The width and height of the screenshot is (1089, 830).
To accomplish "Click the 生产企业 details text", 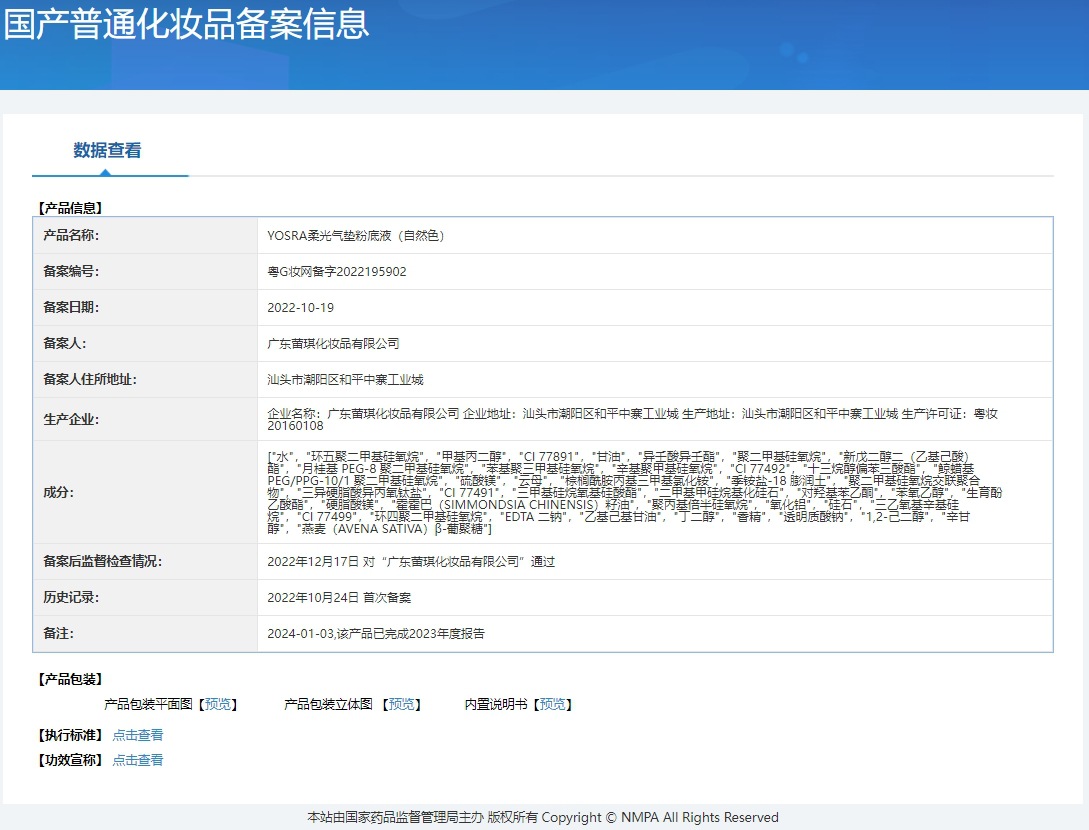I will pyautogui.click(x=632, y=419).
